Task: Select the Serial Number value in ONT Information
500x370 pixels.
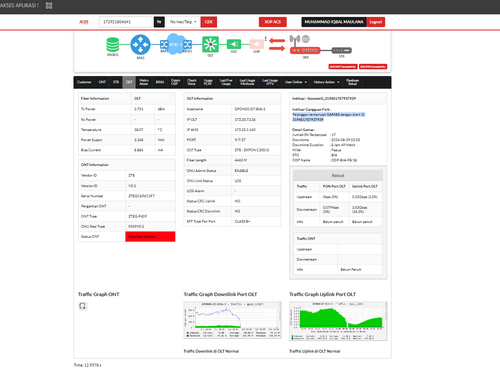Action: coord(142,196)
